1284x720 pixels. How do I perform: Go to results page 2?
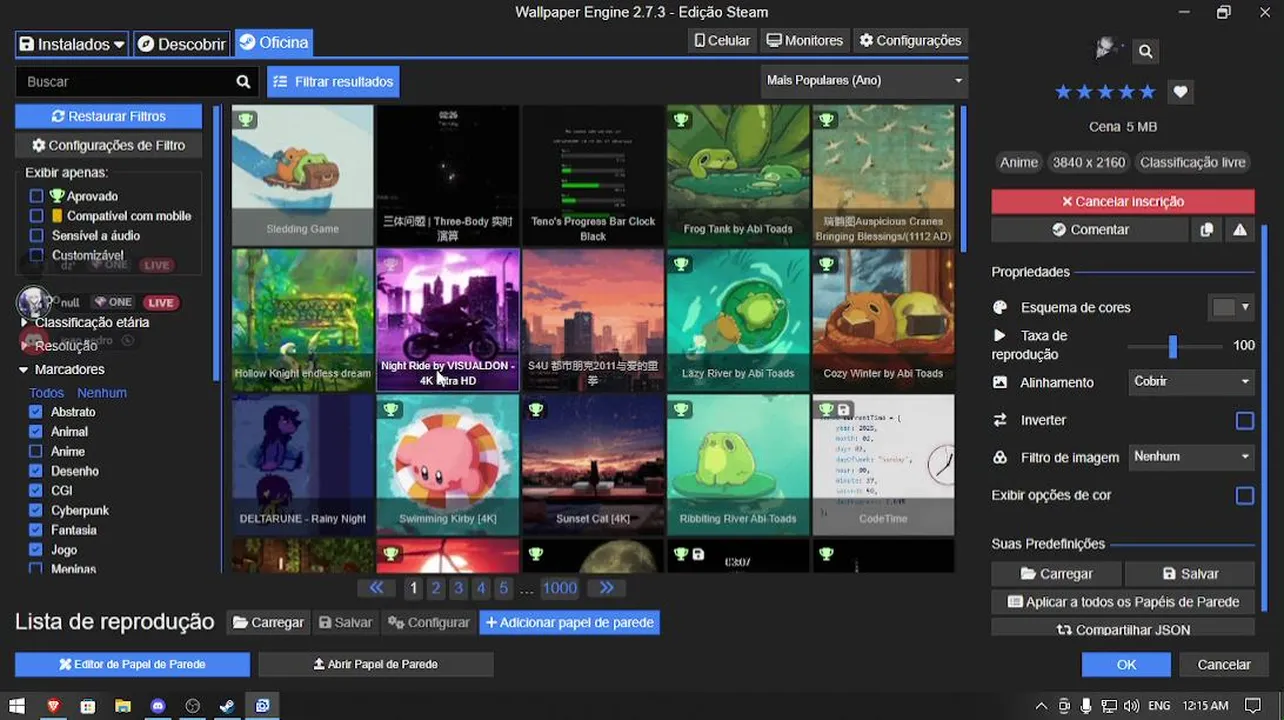click(x=436, y=588)
